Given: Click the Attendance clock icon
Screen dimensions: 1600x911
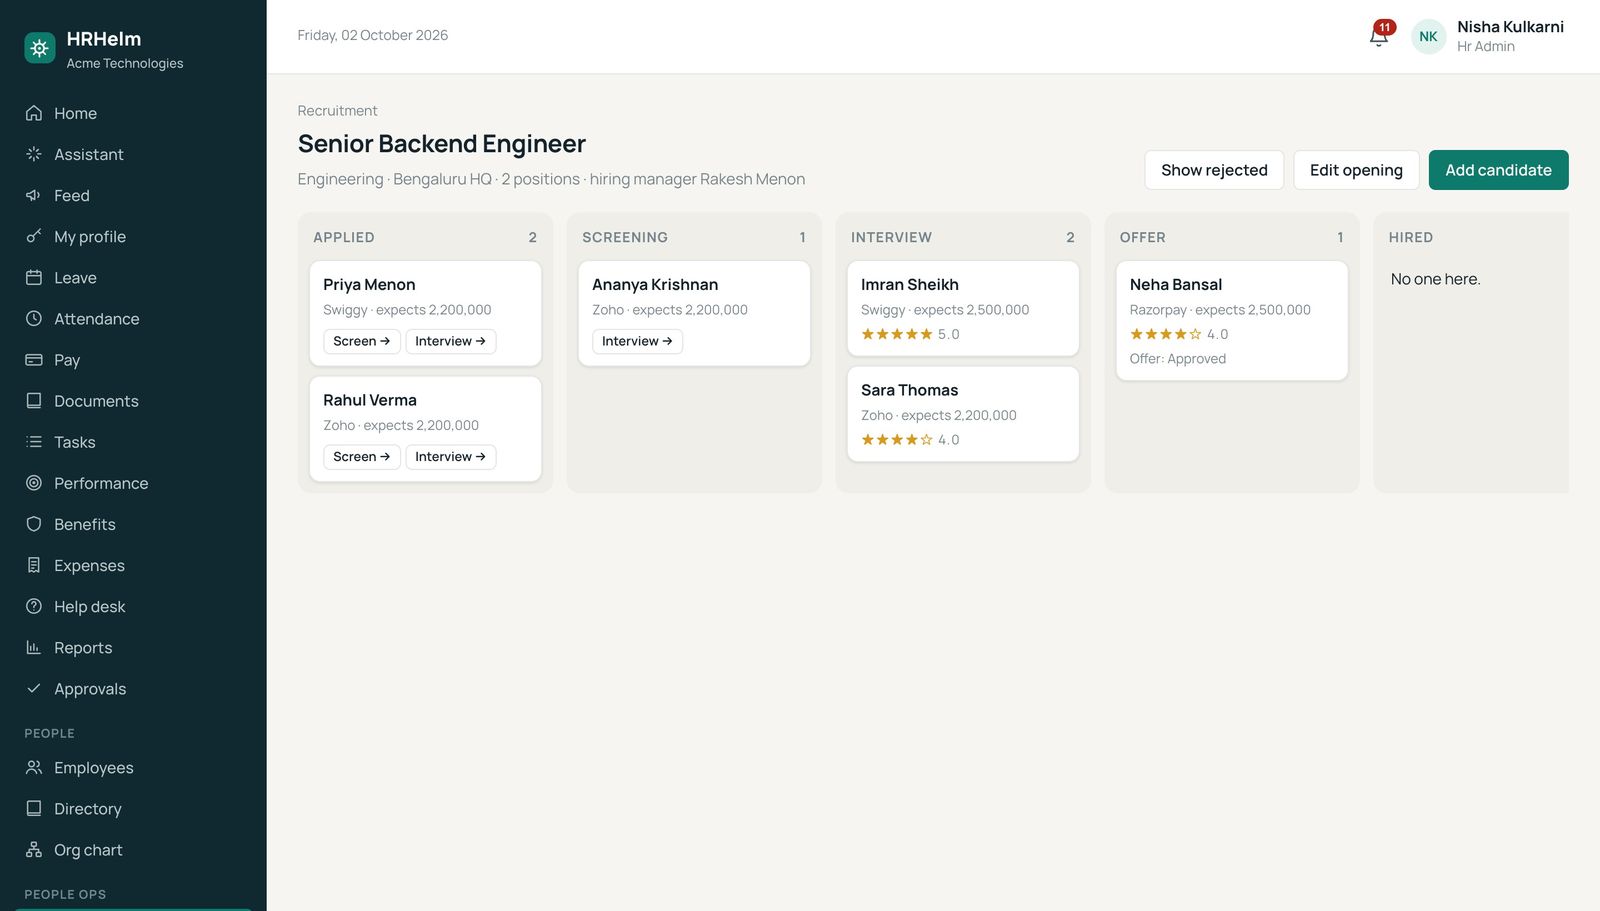Looking at the screenshot, I should pyautogui.click(x=34, y=318).
